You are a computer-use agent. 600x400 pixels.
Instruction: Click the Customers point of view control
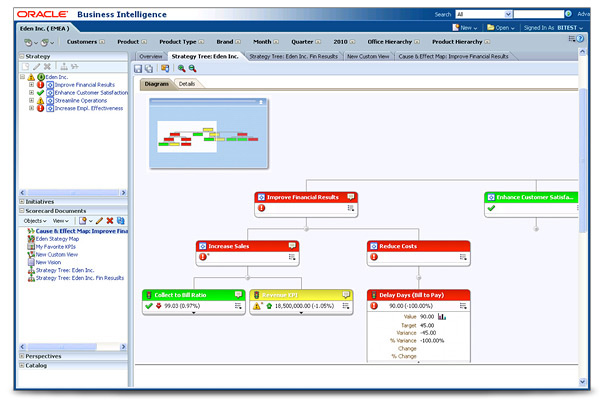click(x=86, y=41)
